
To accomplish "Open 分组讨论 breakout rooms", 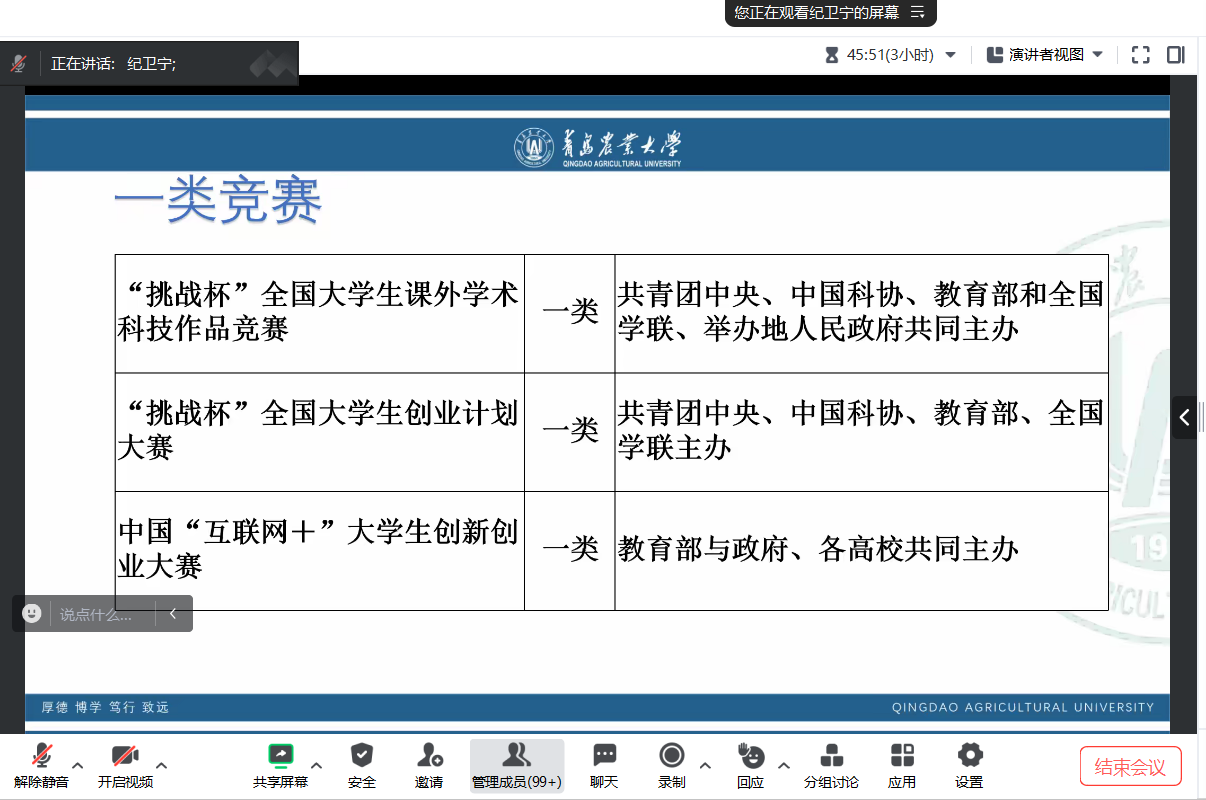I will [831, 765].
